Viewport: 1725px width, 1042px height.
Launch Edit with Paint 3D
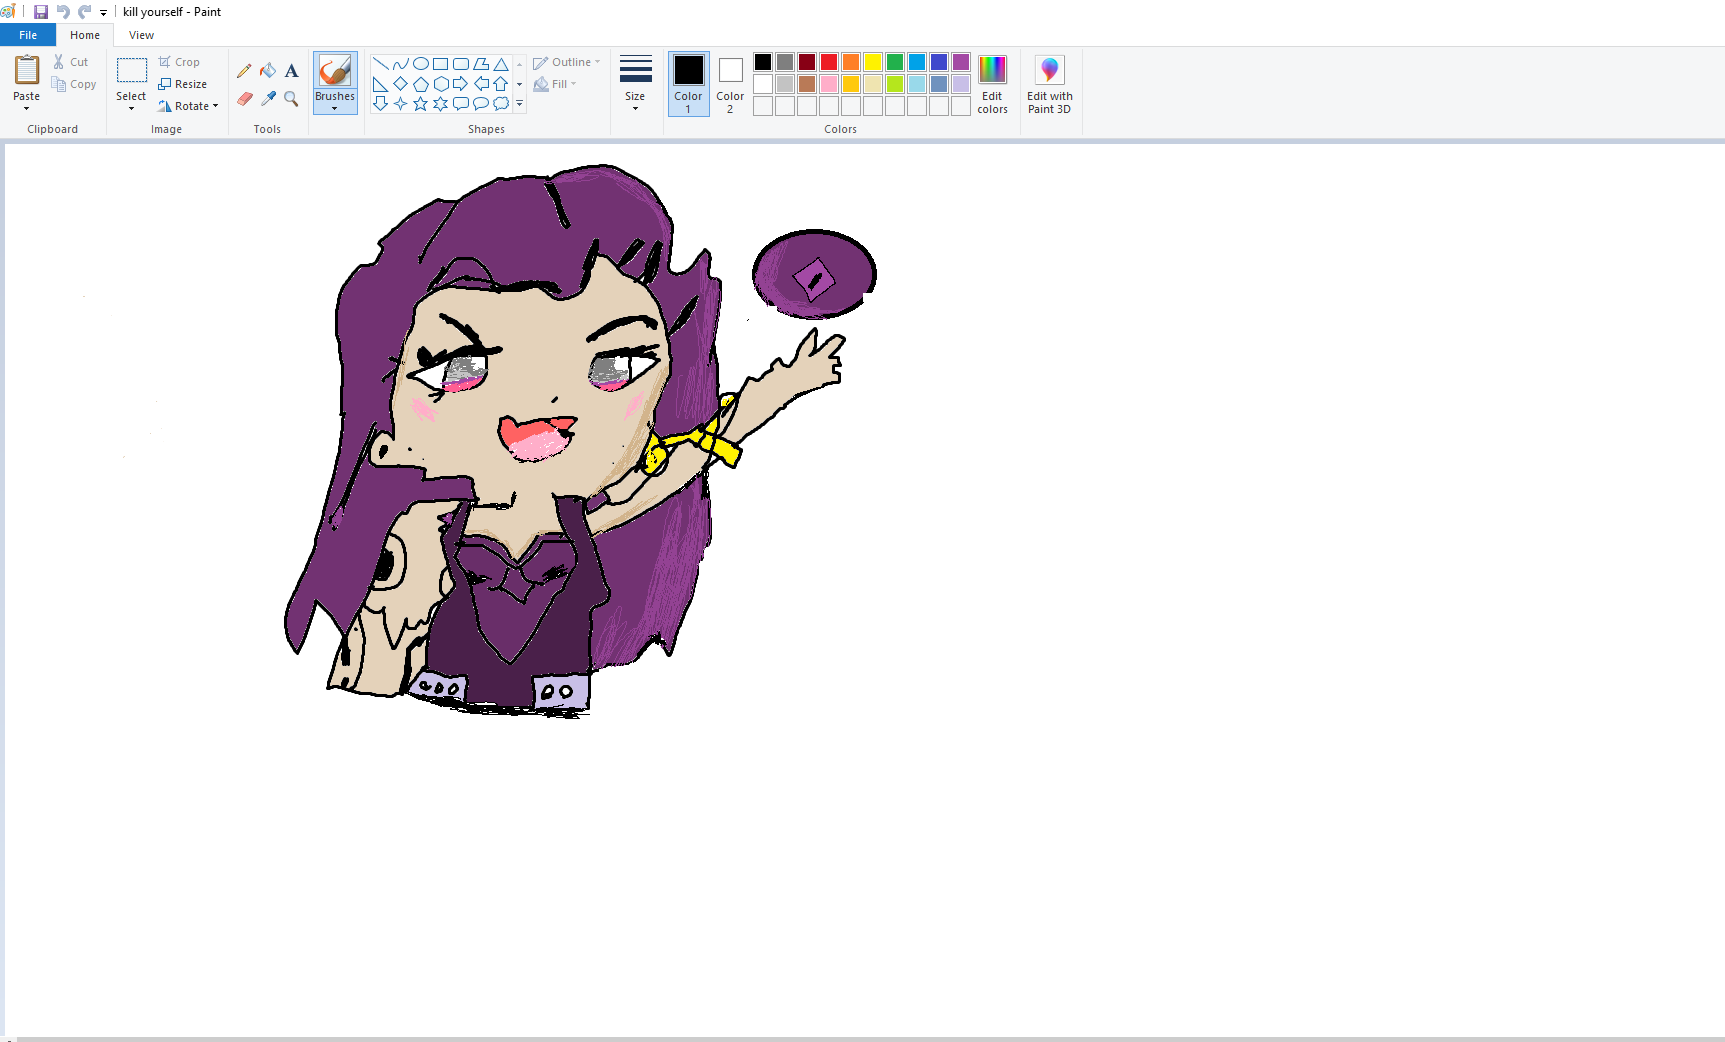[1048, 85]
